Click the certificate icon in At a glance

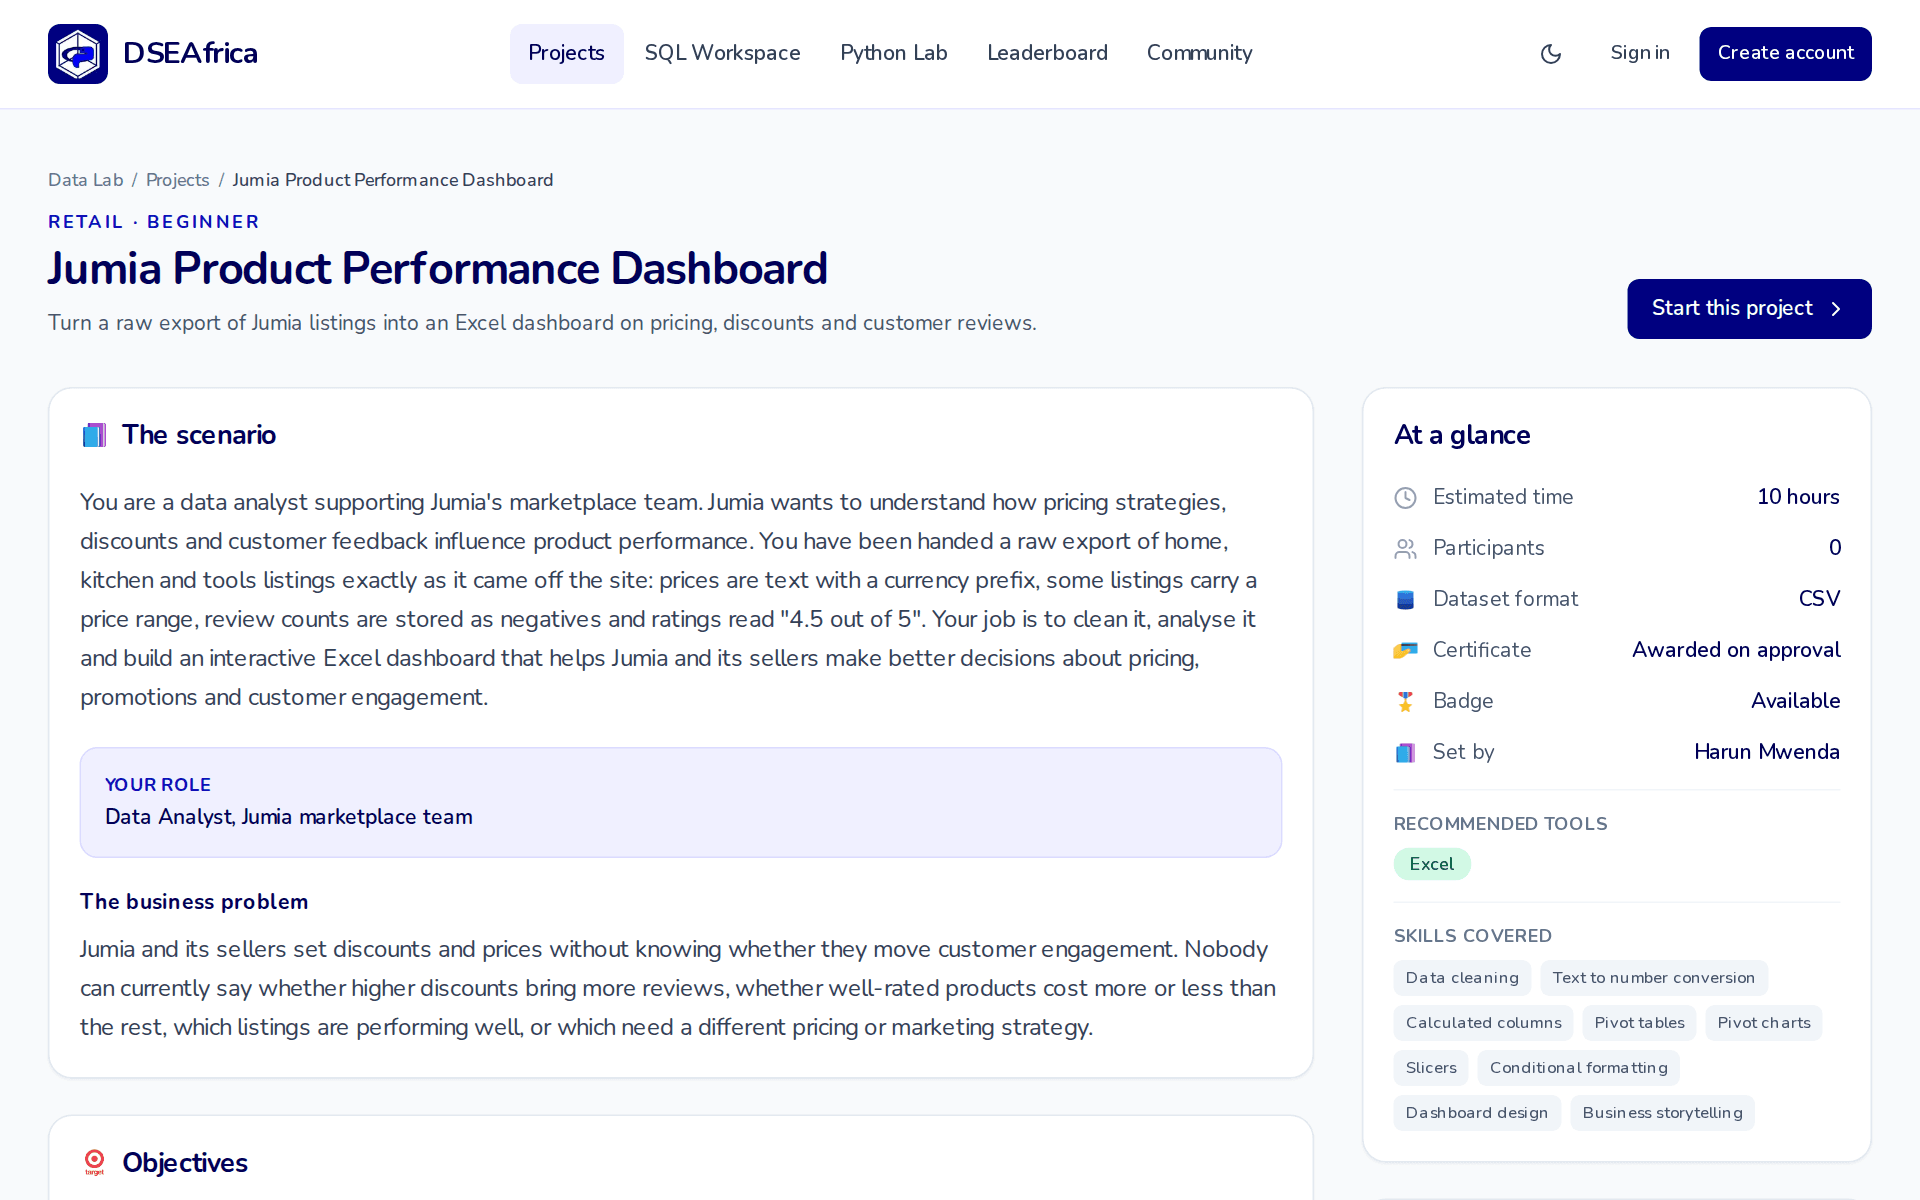click(1405, 651)
